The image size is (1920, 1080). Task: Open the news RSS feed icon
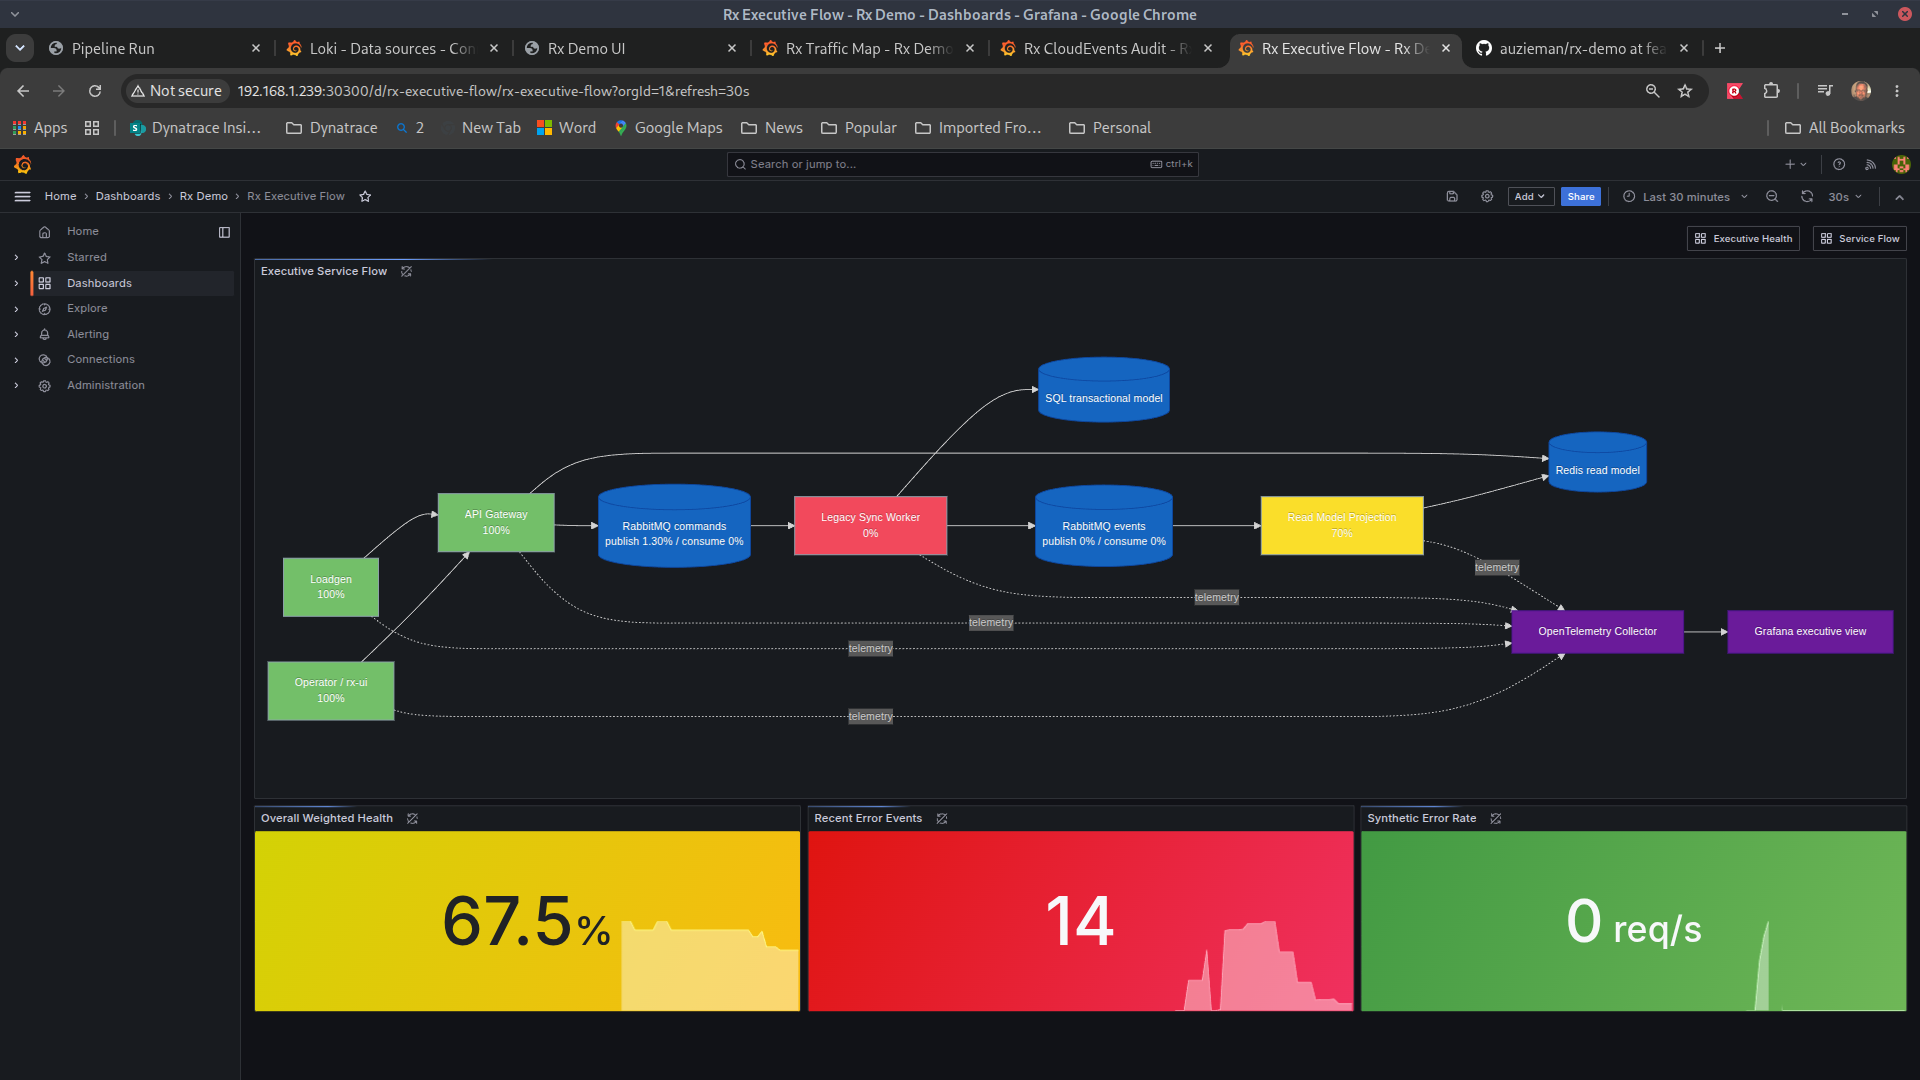[x=1870, y=164]
